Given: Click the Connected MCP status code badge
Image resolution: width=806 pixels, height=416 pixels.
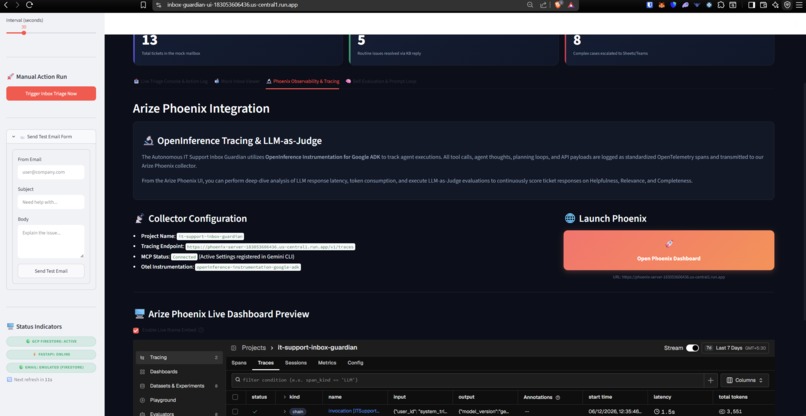Looking at the screenshot, I should (x=184, y=257).
